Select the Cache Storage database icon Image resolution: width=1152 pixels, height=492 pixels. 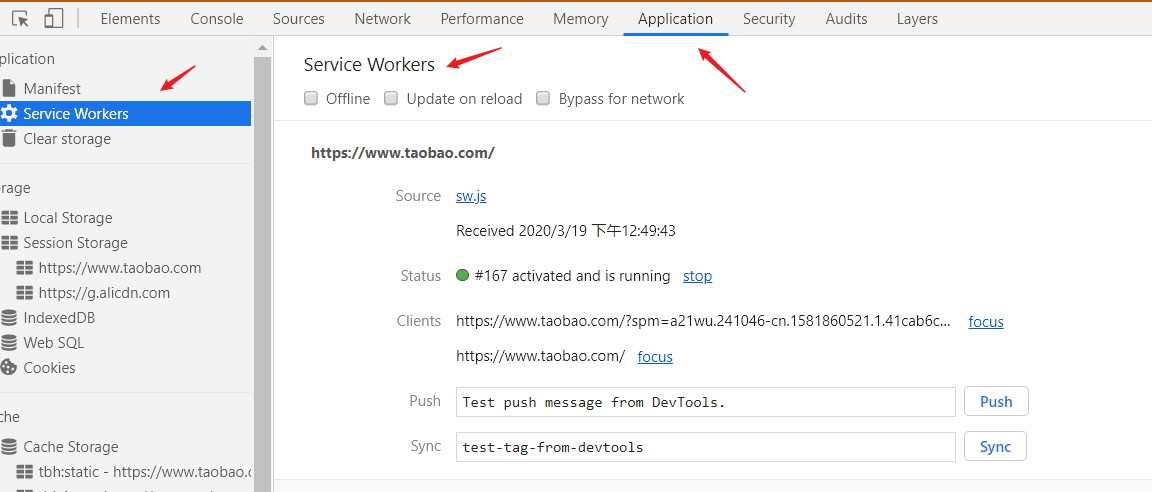tap(9, 447)
